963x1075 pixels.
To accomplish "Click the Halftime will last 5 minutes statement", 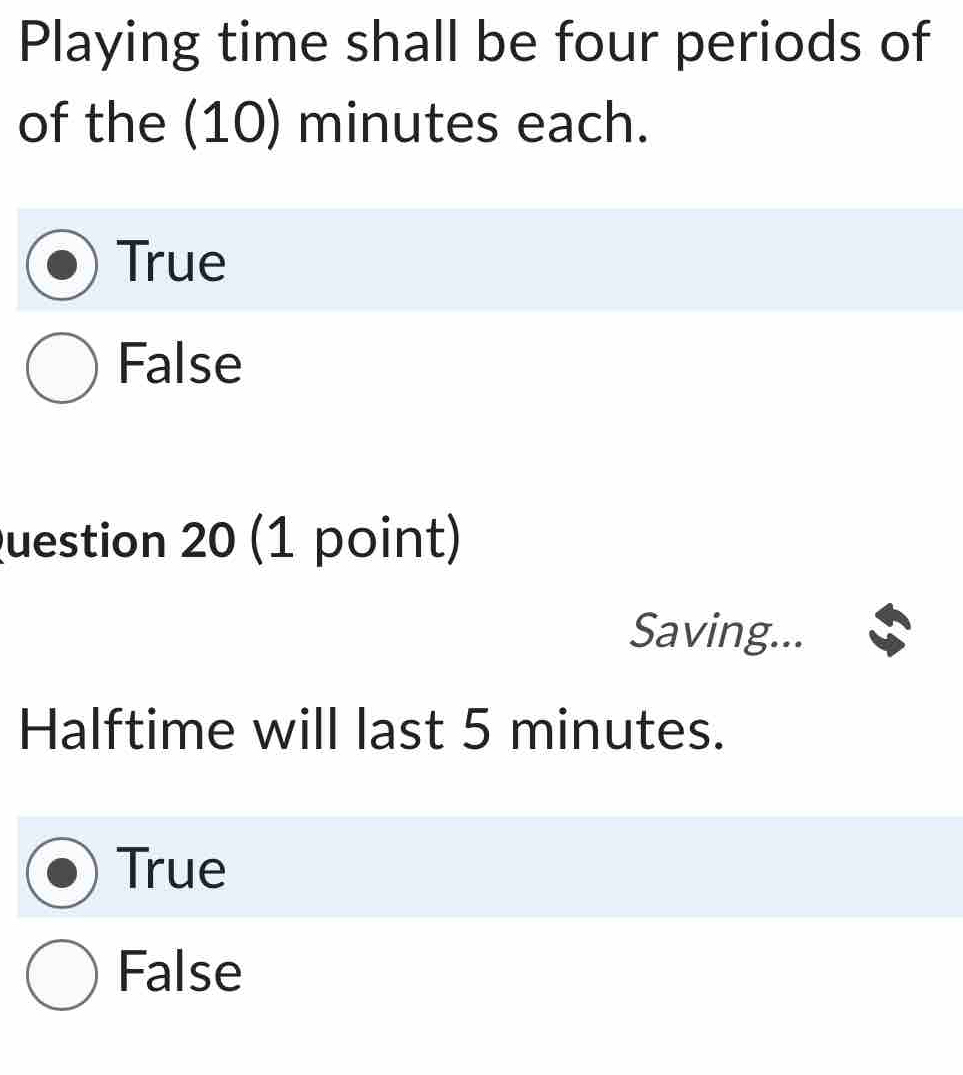I will (x=371, y=731).
